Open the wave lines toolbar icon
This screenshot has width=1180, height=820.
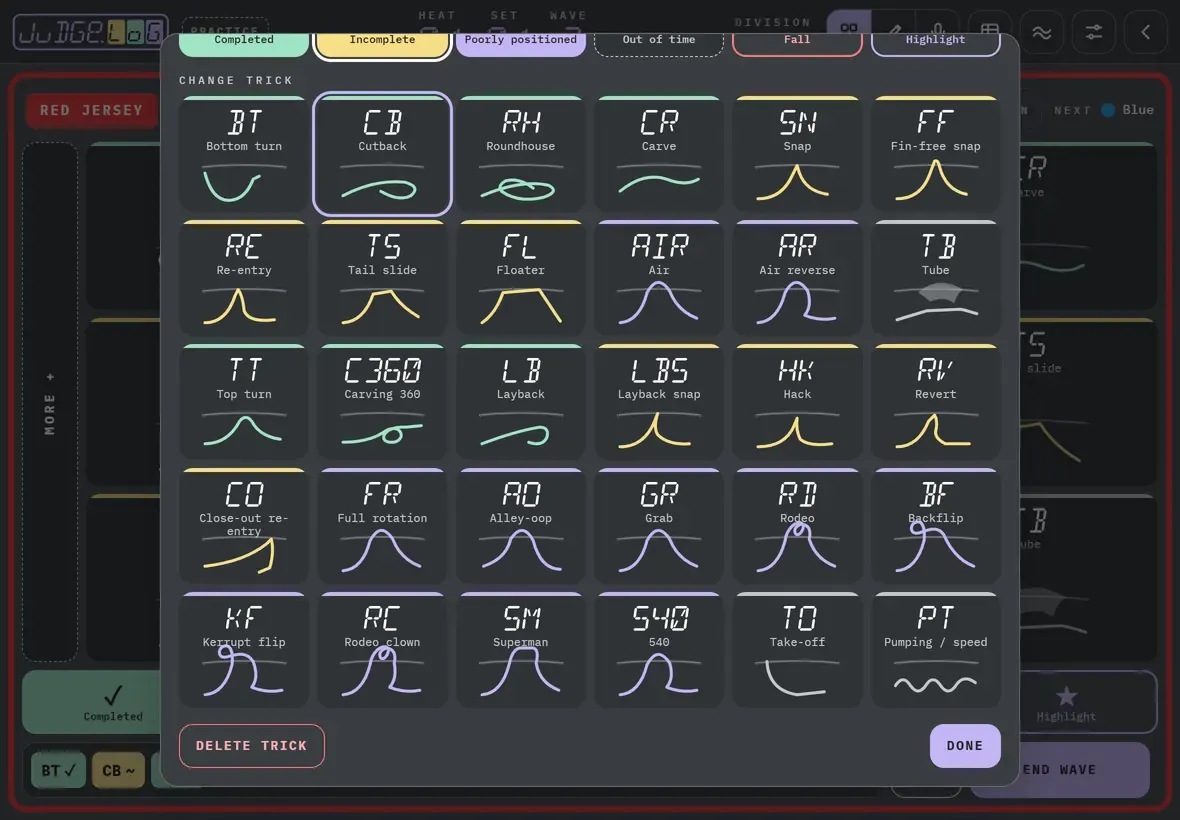click(1042, 32)
